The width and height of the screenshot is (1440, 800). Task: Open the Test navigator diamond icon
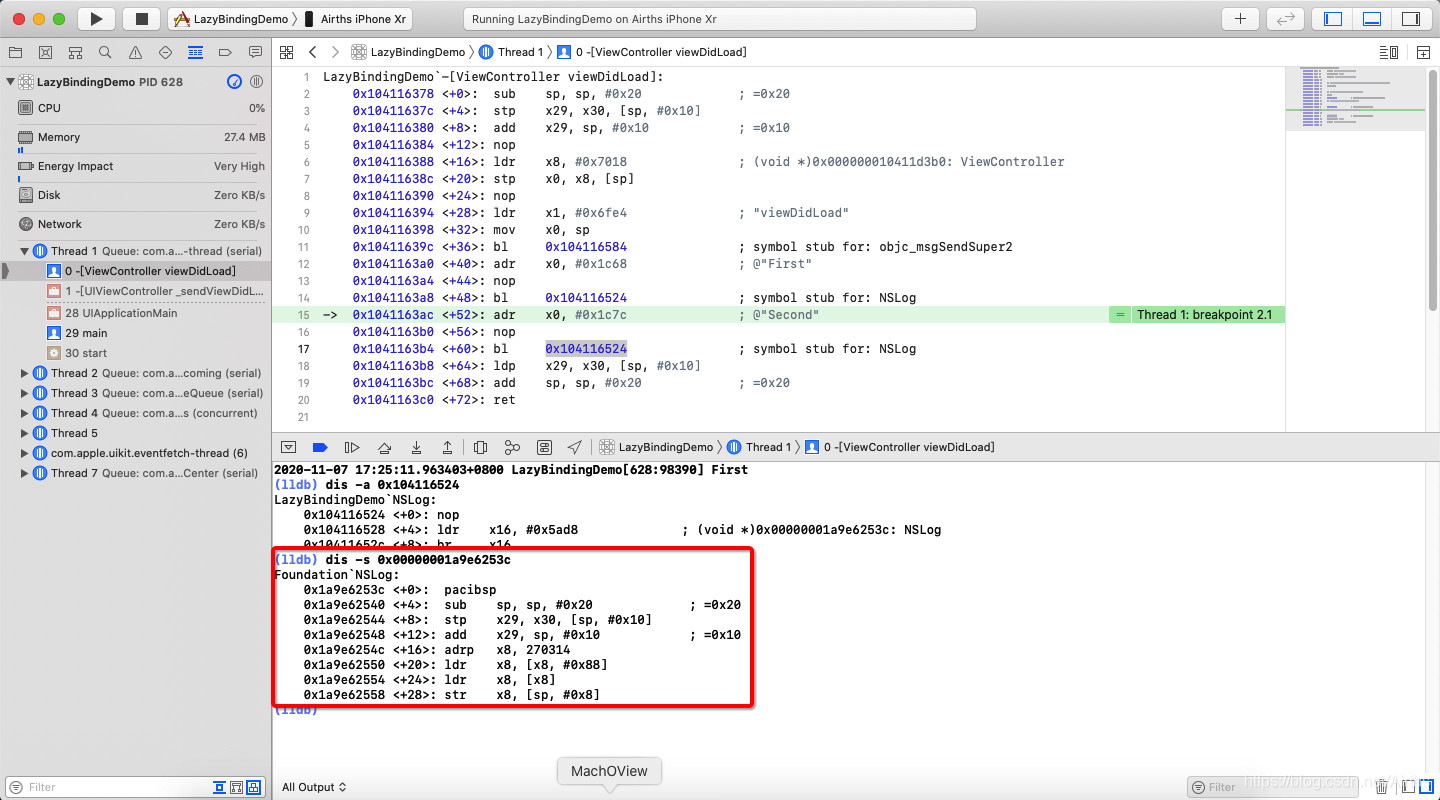165,52
